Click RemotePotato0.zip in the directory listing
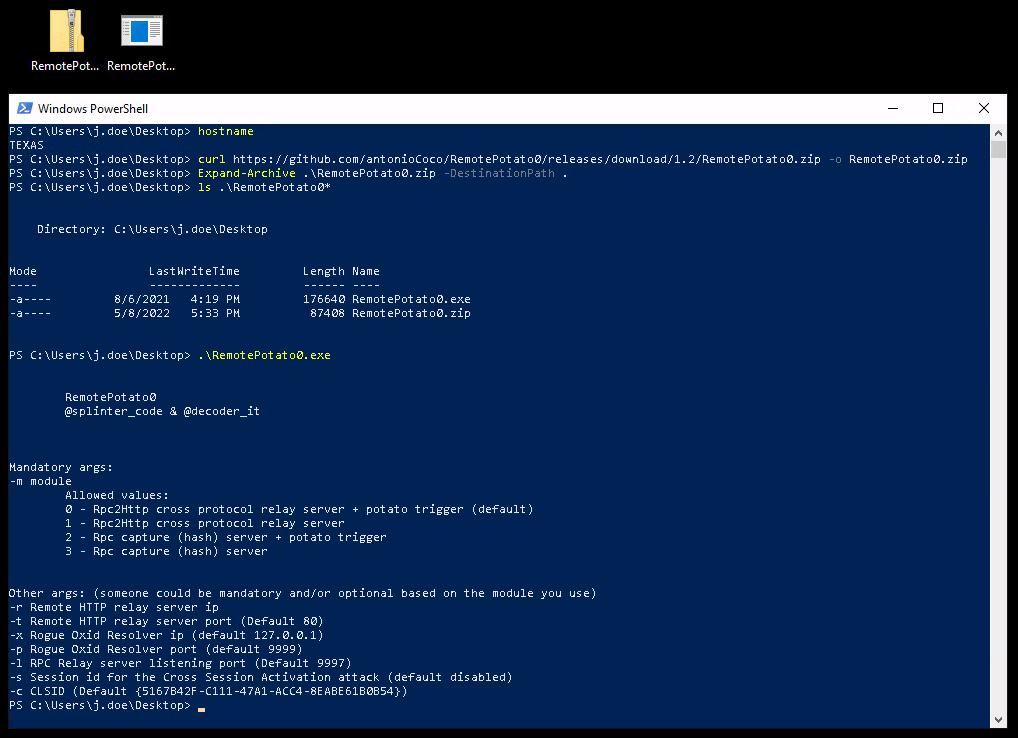This screenshot has height=738, width=1018. click(411, 313)
